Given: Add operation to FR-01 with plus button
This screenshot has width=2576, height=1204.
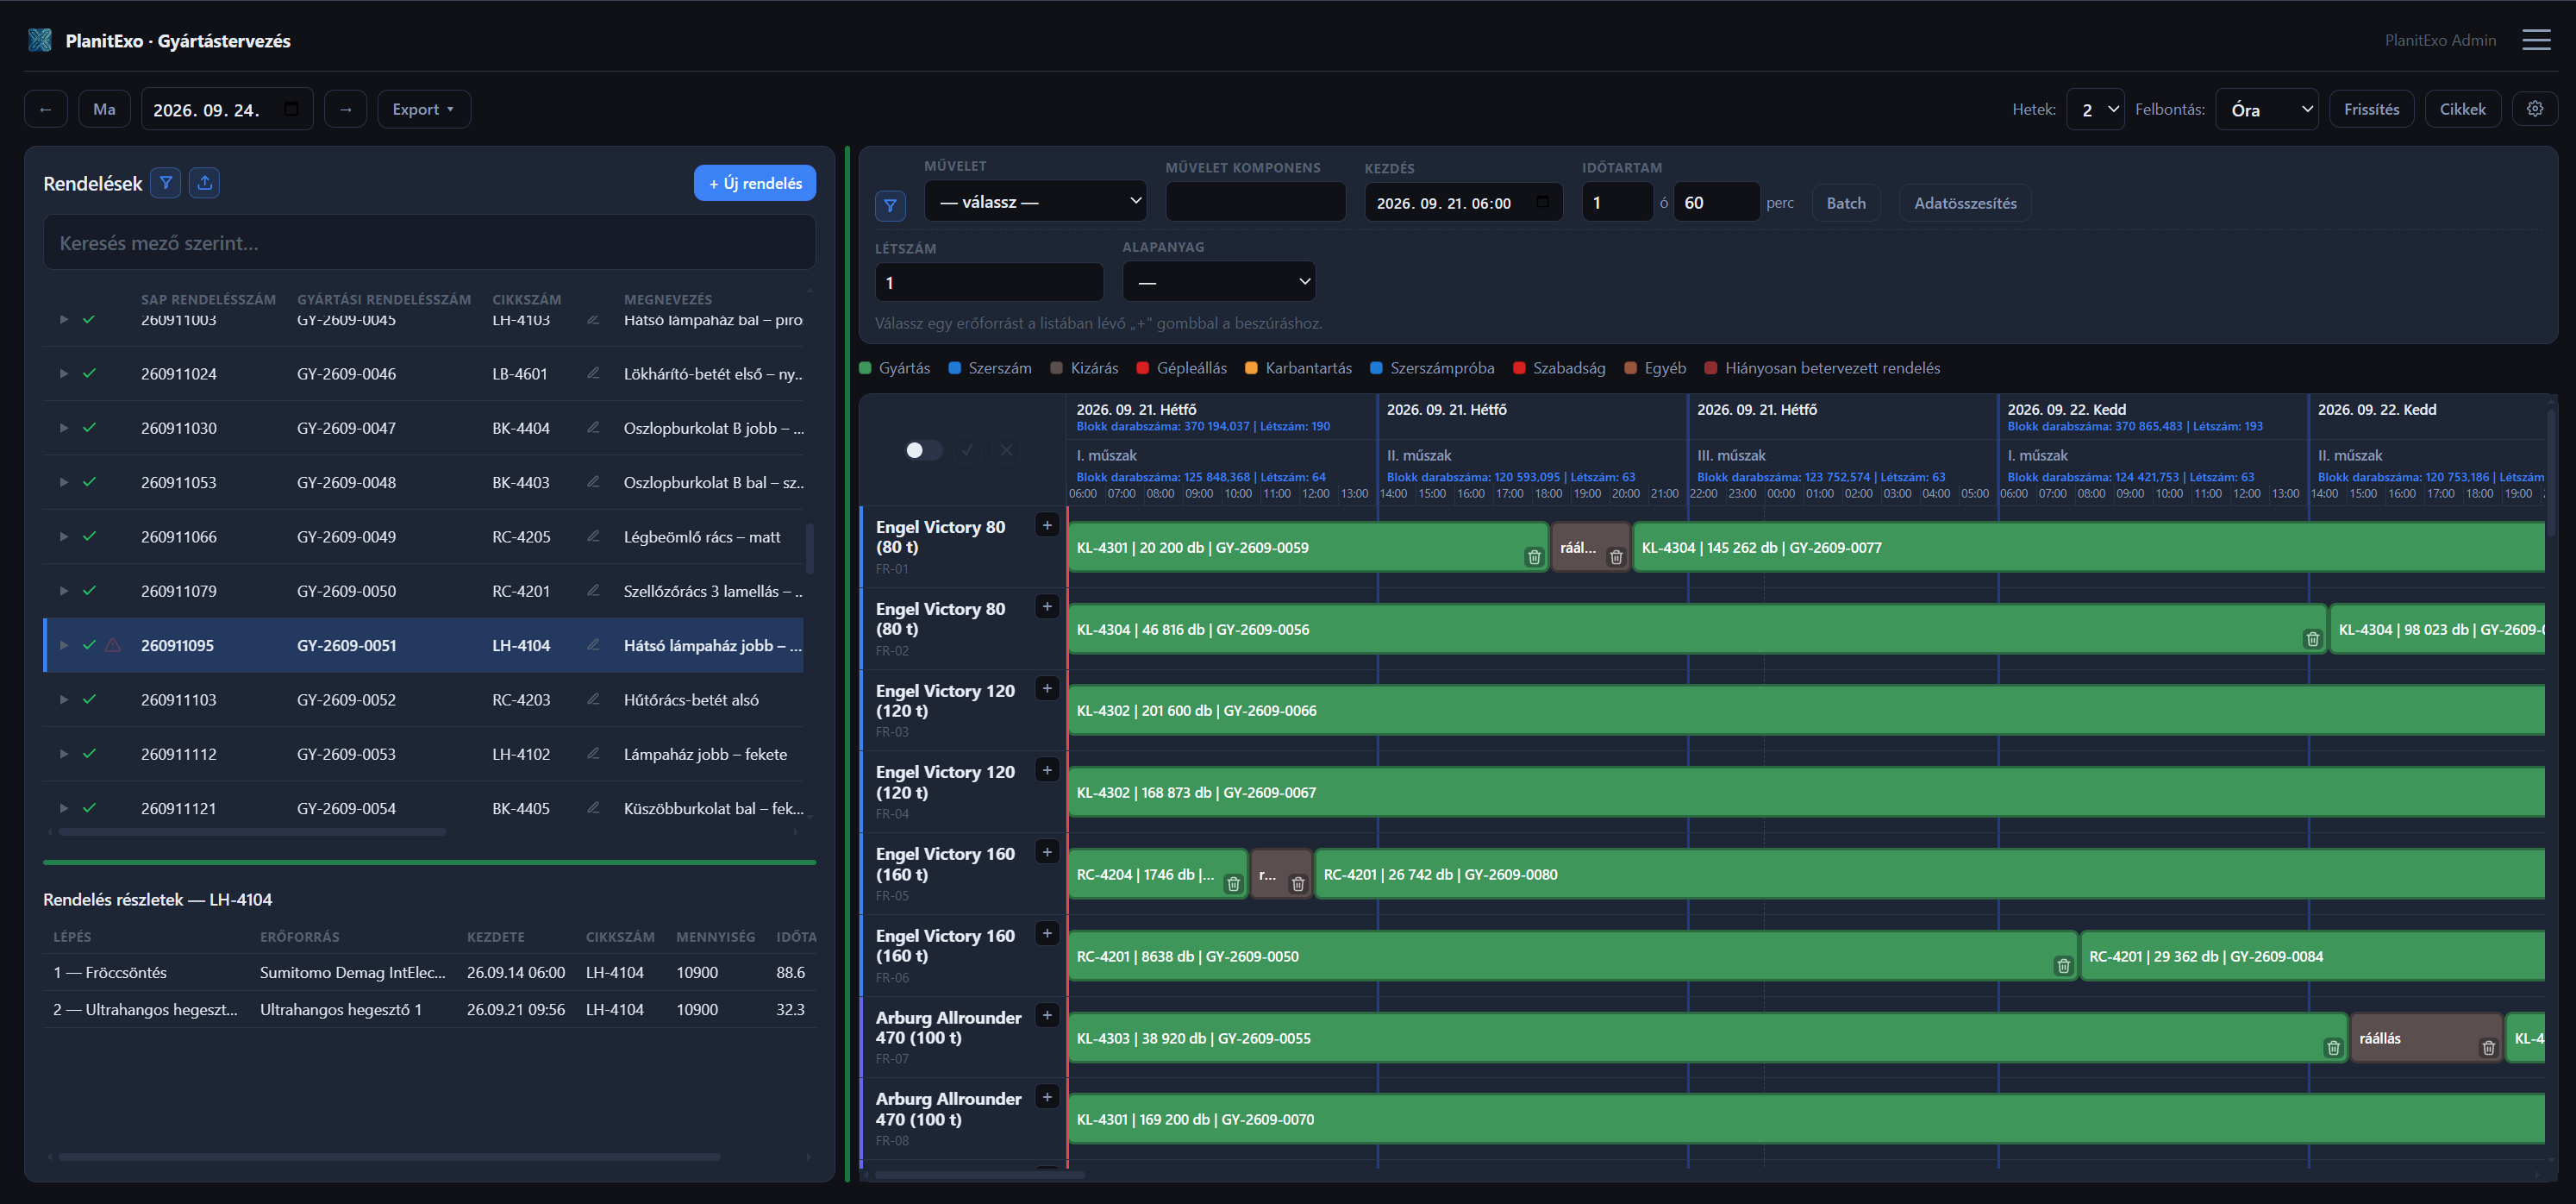Looking at the screenshot, I should point(1047,525).
